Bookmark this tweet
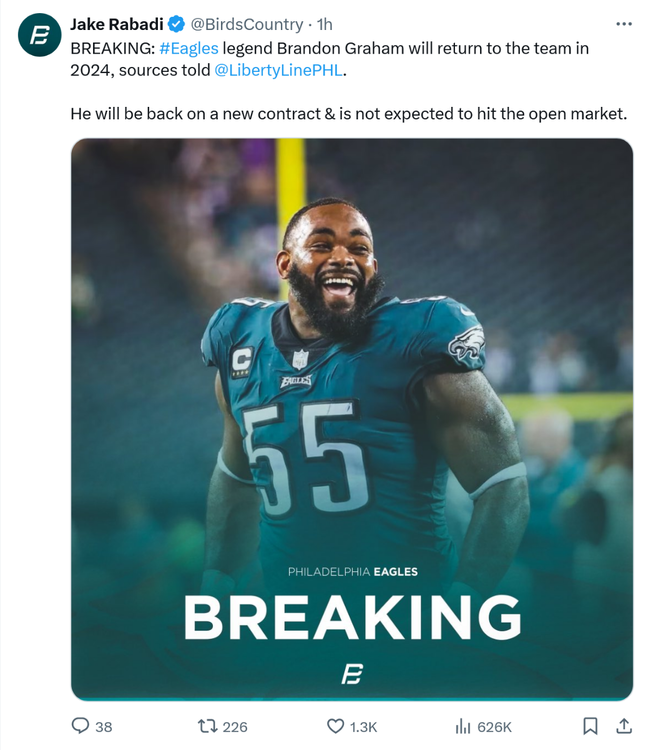Viewport: 651px width, 750px height. pos(590,726)
